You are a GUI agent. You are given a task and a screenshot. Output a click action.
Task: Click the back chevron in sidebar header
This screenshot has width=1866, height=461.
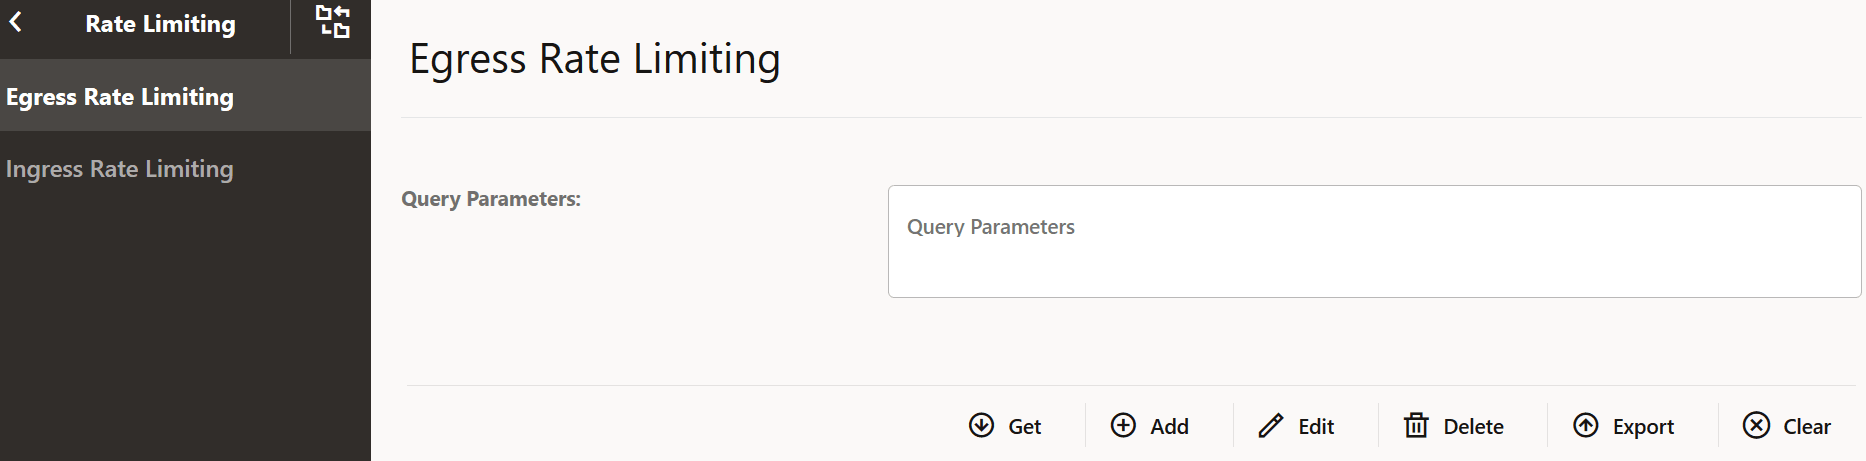coord(16,23)
